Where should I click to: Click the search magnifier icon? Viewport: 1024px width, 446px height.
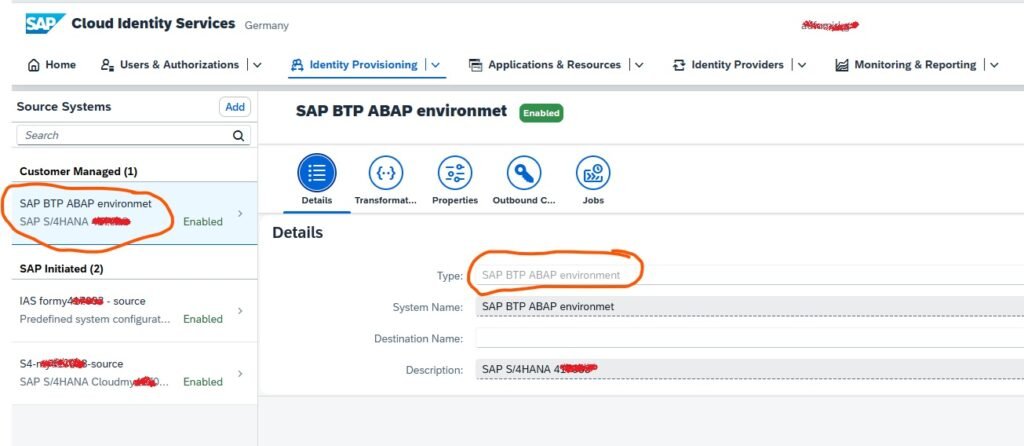pos(238,136)
